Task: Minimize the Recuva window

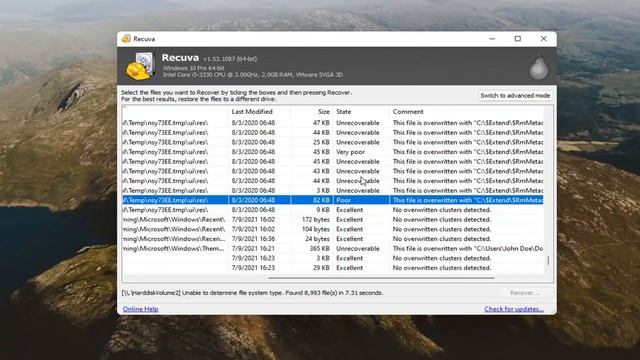Action: pos(492,39)
